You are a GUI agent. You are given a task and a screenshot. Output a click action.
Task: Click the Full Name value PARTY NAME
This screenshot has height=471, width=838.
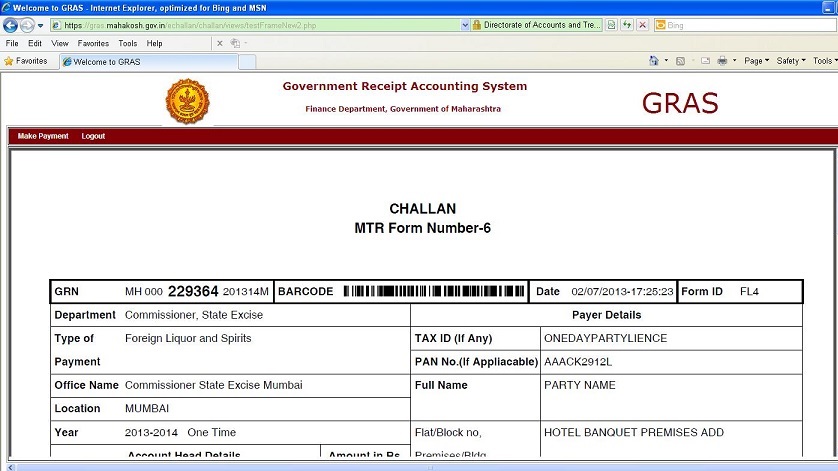579,385
